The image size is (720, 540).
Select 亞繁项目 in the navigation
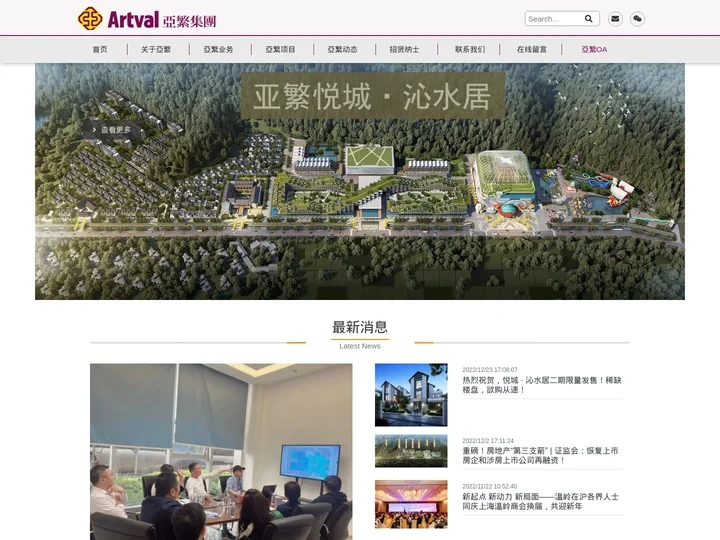click(280, 49)
